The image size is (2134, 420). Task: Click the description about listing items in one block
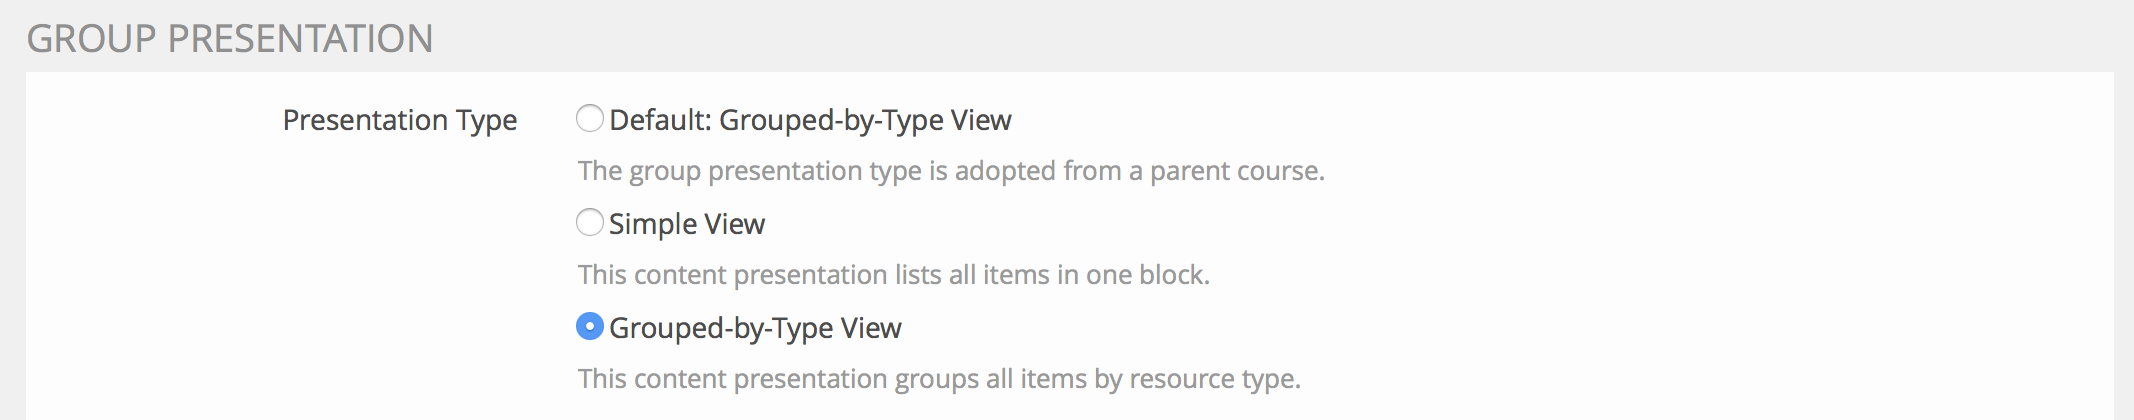[894, 275]
